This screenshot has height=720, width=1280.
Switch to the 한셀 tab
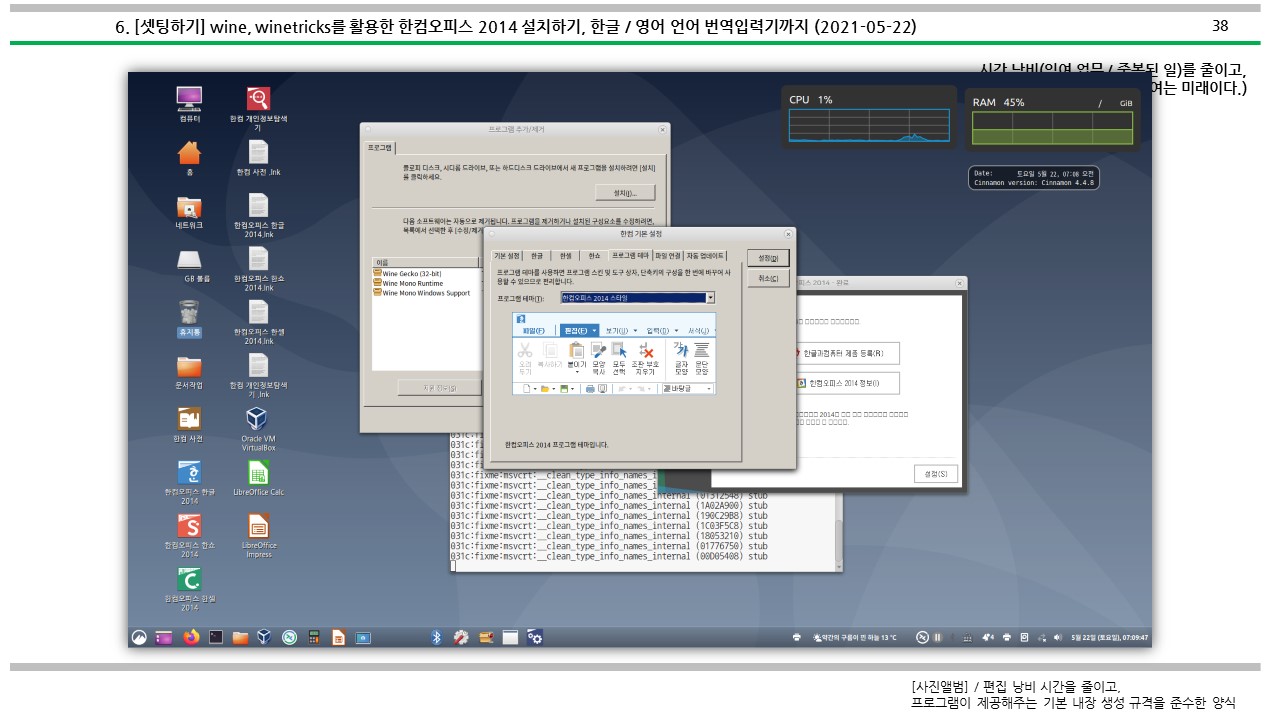pyautogui.click(x=566, y=256)
